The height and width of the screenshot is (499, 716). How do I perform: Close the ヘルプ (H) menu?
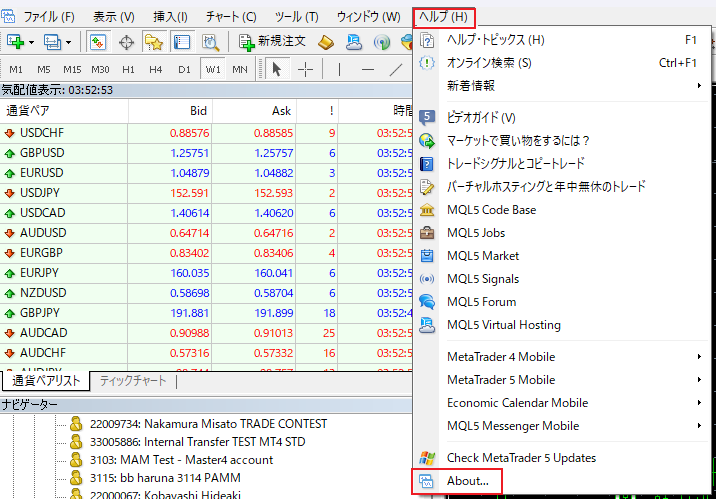coord(443,17)
